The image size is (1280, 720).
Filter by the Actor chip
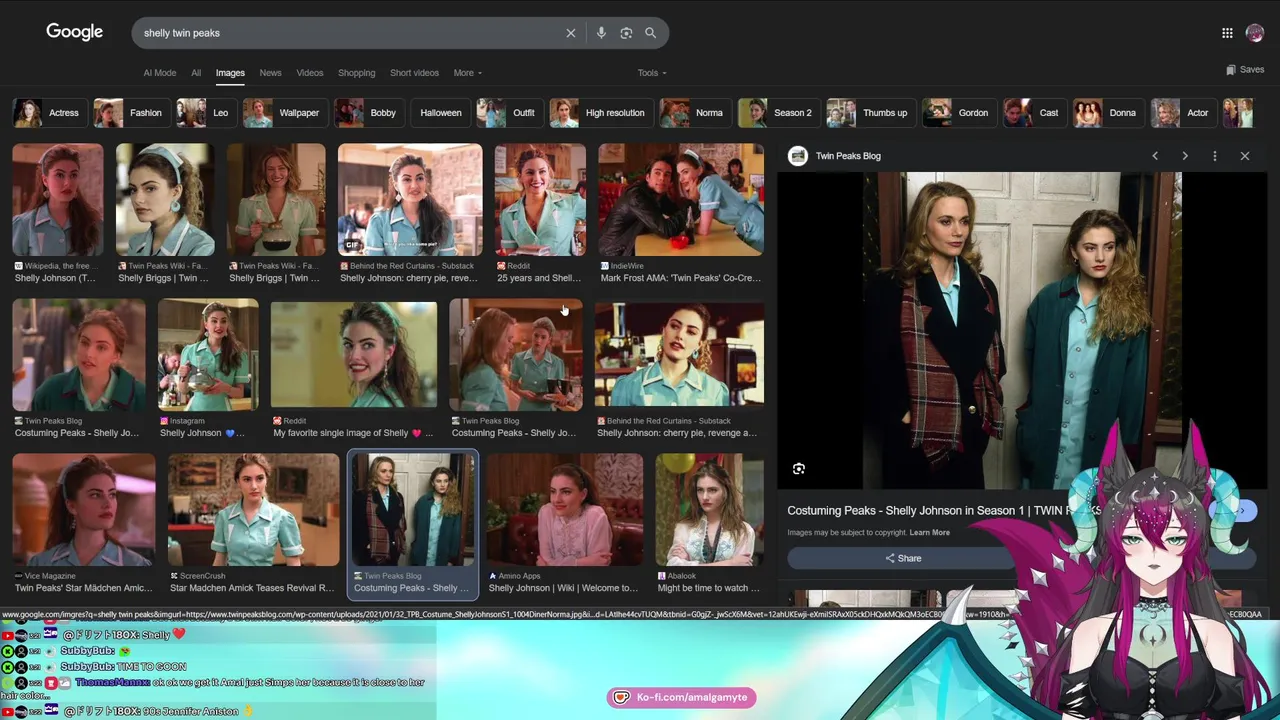tap(1182, 113)
